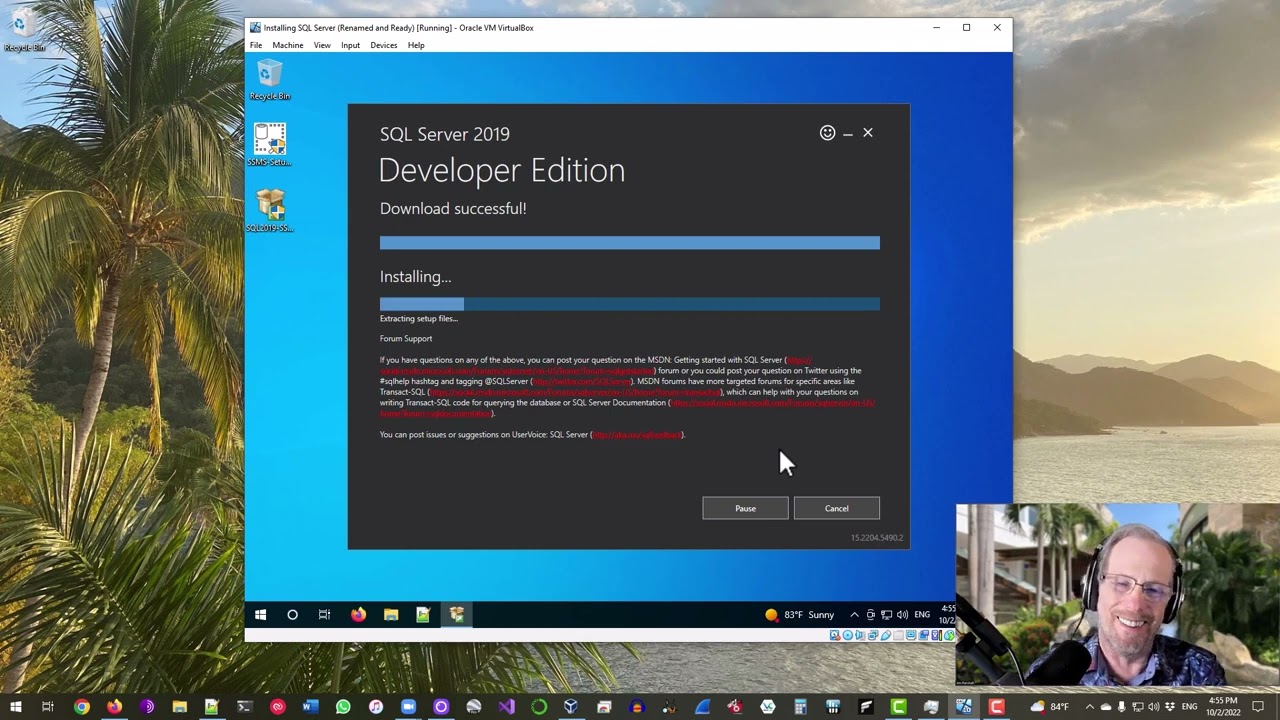Open the host Windows Start button
The height and width of the screenshot is (720, 1280).
click(x=15, y=707)
